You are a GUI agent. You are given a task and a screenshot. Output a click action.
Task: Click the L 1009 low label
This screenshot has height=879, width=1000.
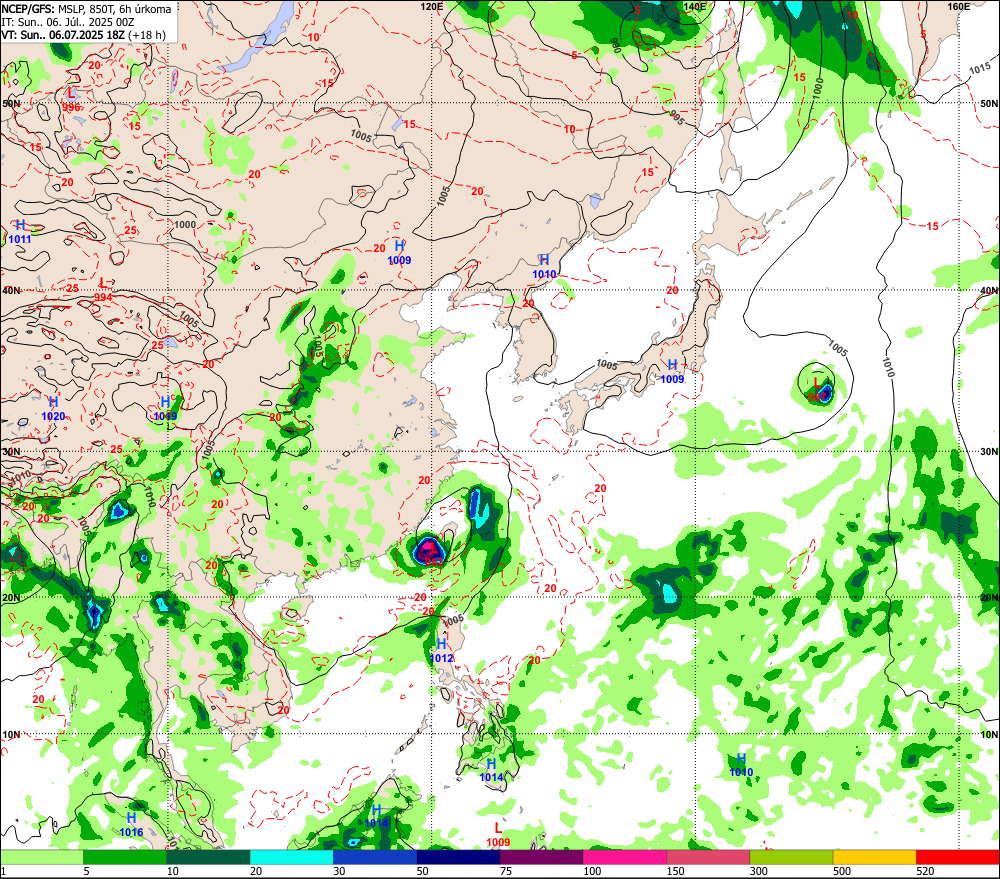click(498, 834)
